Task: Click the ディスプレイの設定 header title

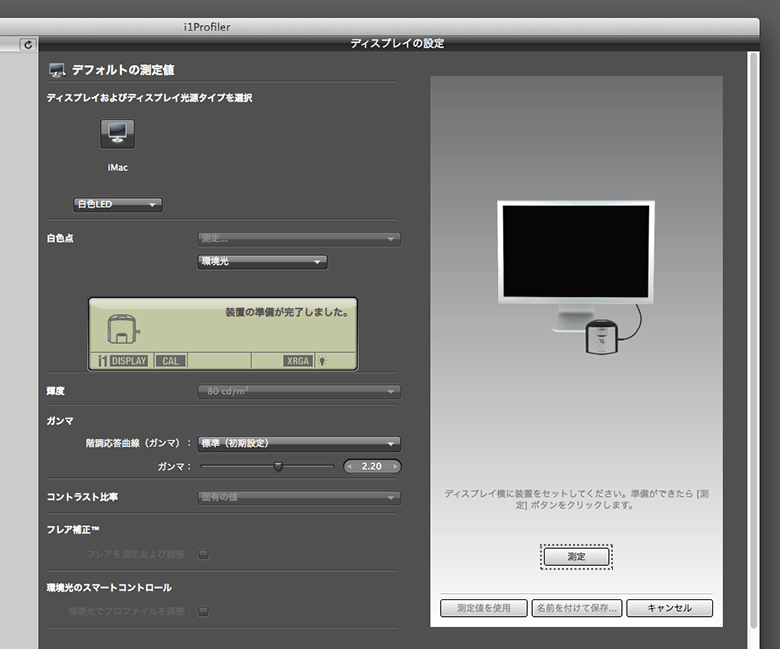Action: [x=397, y=44]
